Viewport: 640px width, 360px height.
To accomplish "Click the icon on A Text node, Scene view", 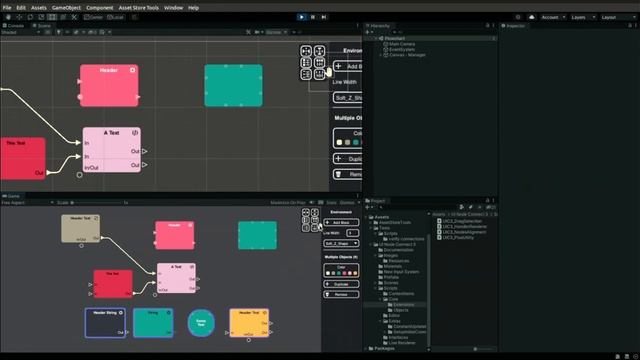I will 135,133.
